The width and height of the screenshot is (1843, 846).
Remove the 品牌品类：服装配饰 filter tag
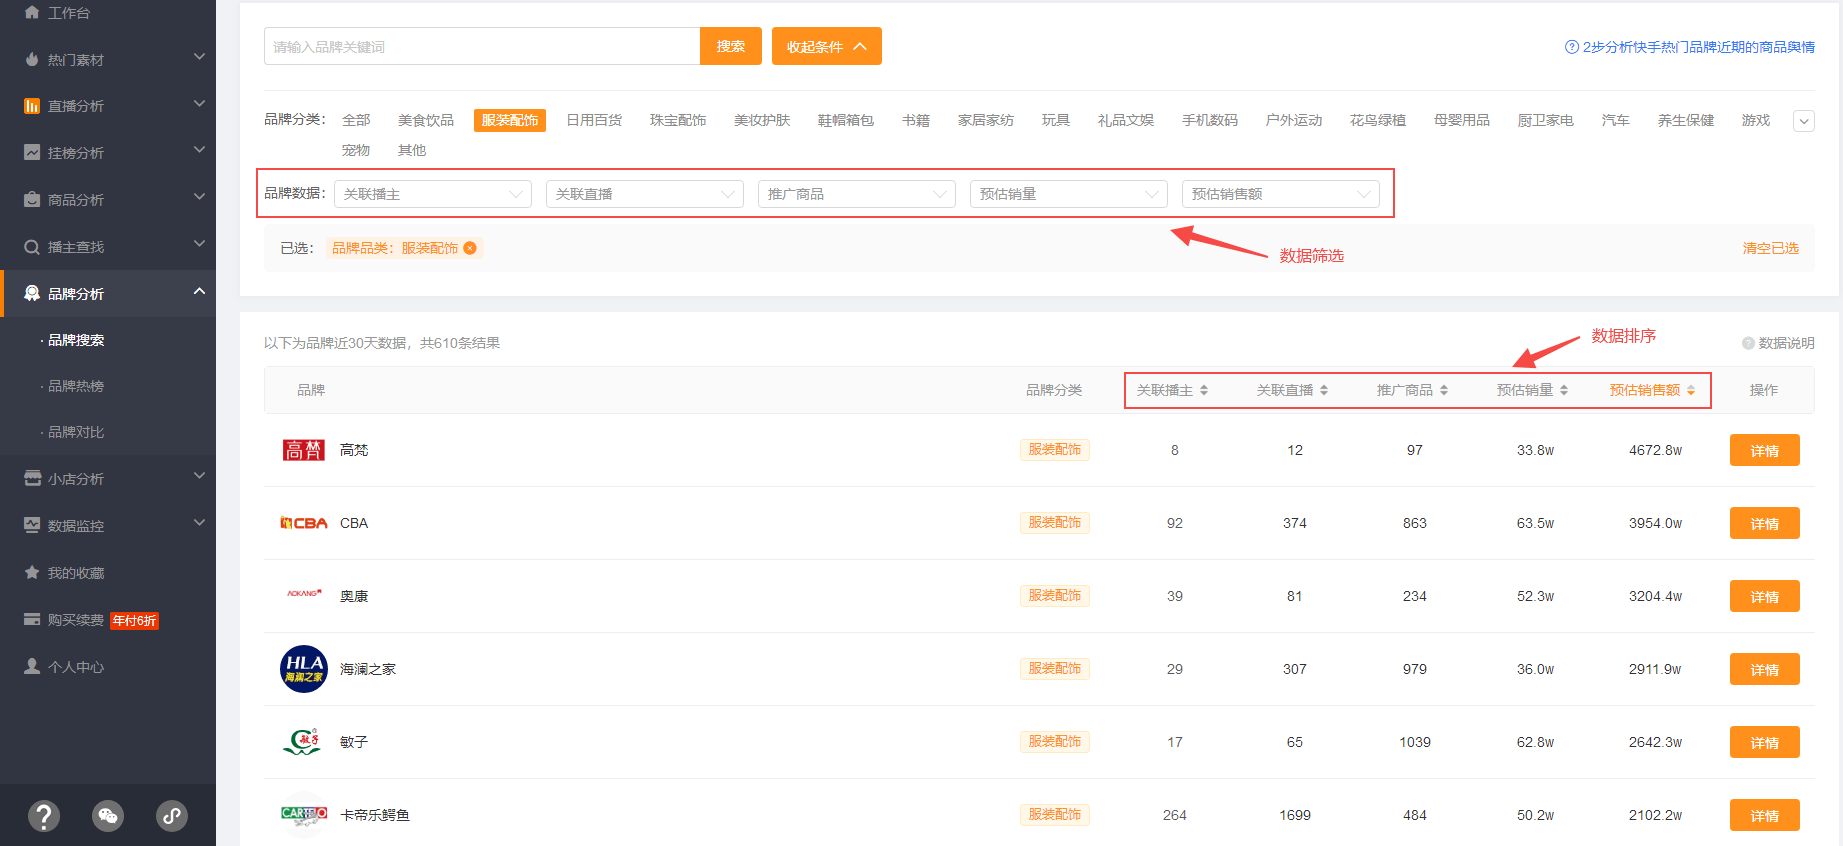point(470,248)
